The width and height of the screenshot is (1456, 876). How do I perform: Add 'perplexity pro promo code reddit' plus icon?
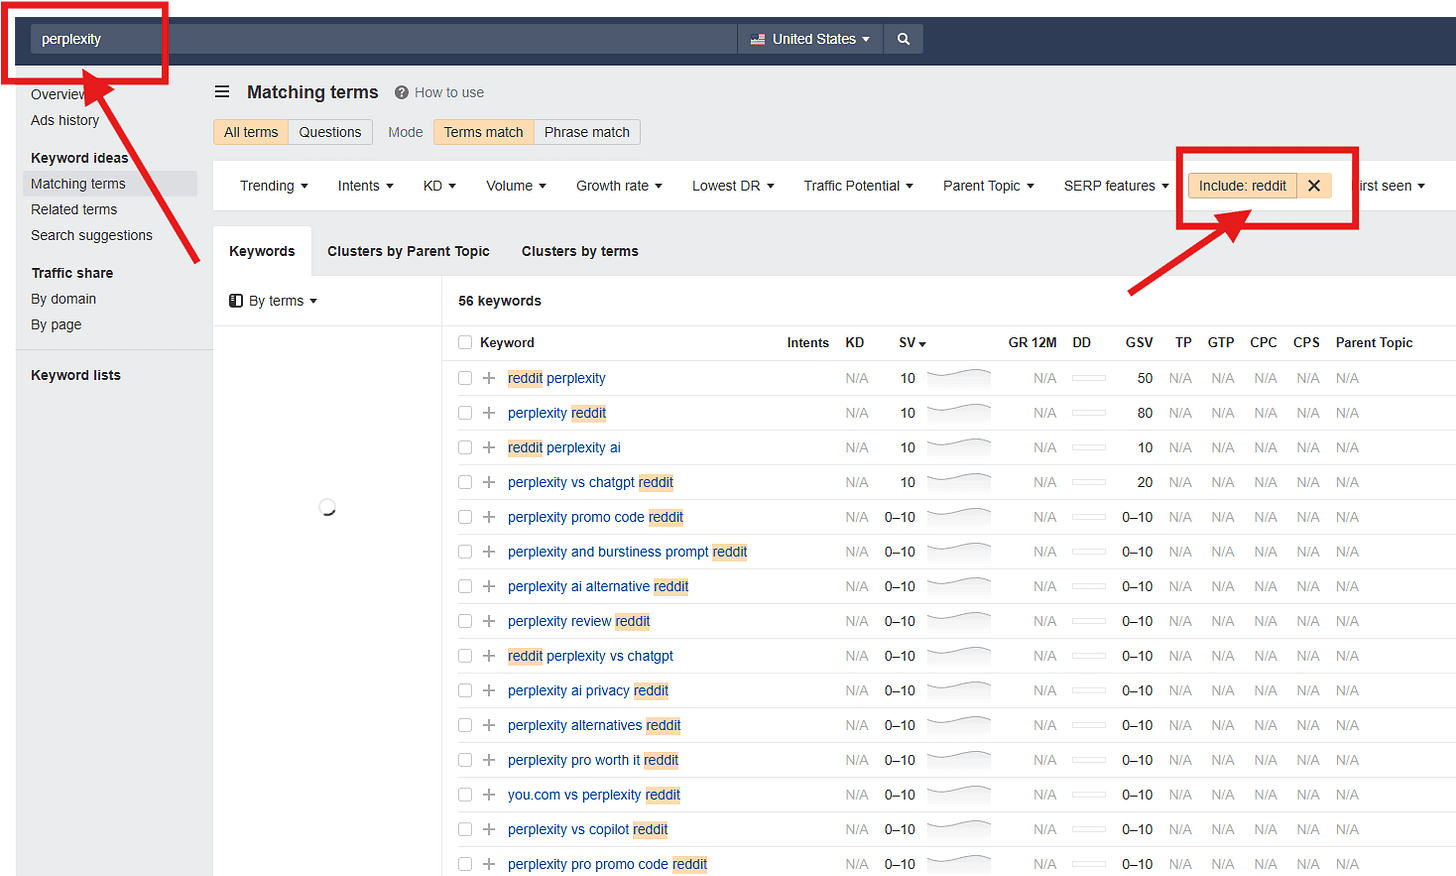489,864
